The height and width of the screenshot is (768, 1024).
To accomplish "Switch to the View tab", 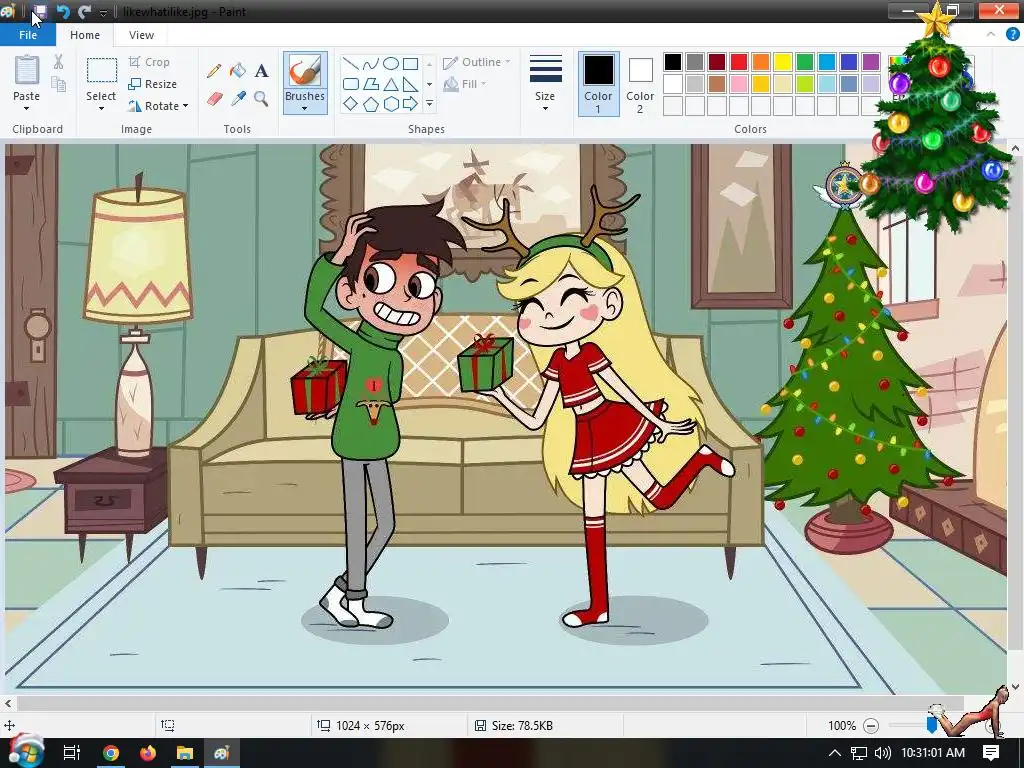I will 141,35.
